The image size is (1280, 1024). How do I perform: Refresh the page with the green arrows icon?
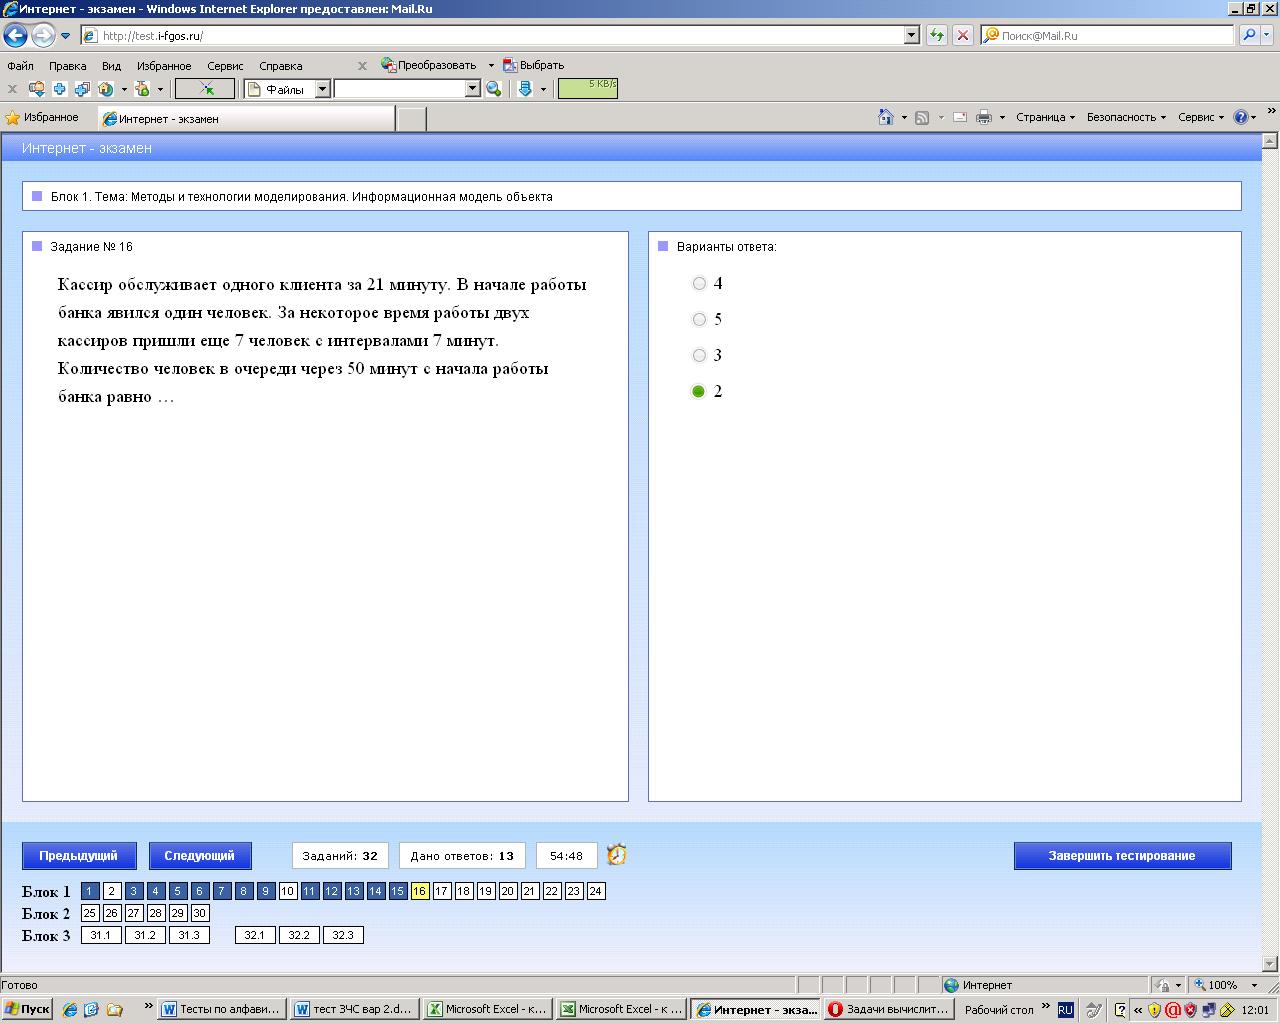click(937, 35)
